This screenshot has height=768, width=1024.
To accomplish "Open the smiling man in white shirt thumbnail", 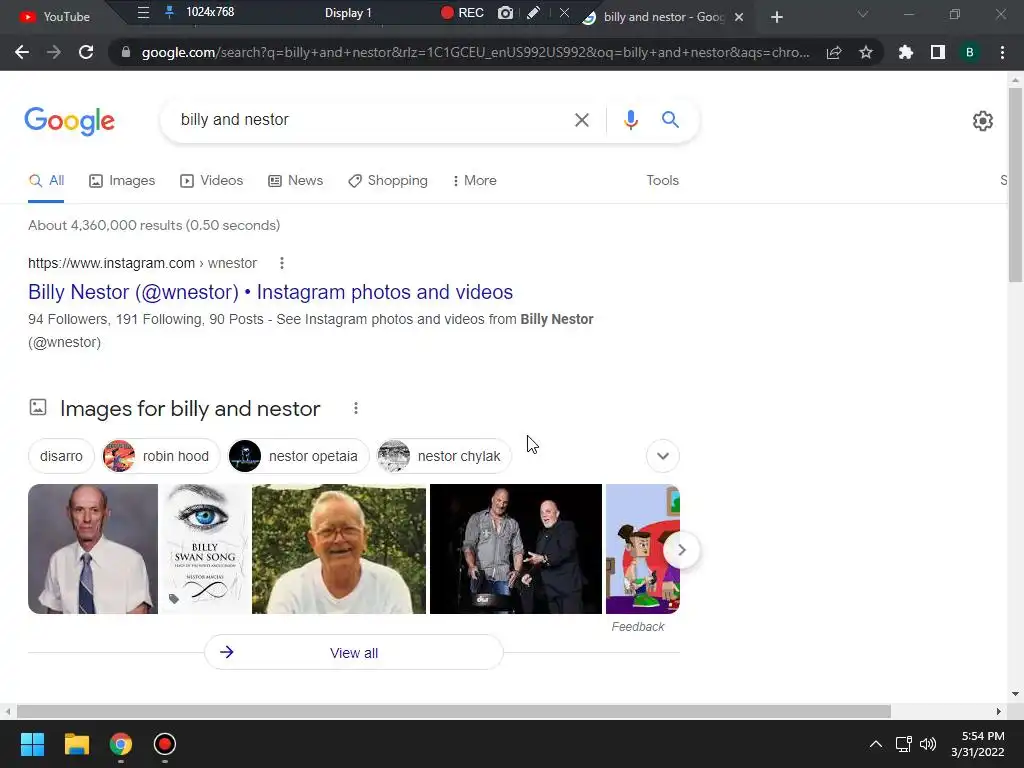I will coord(339,549).
